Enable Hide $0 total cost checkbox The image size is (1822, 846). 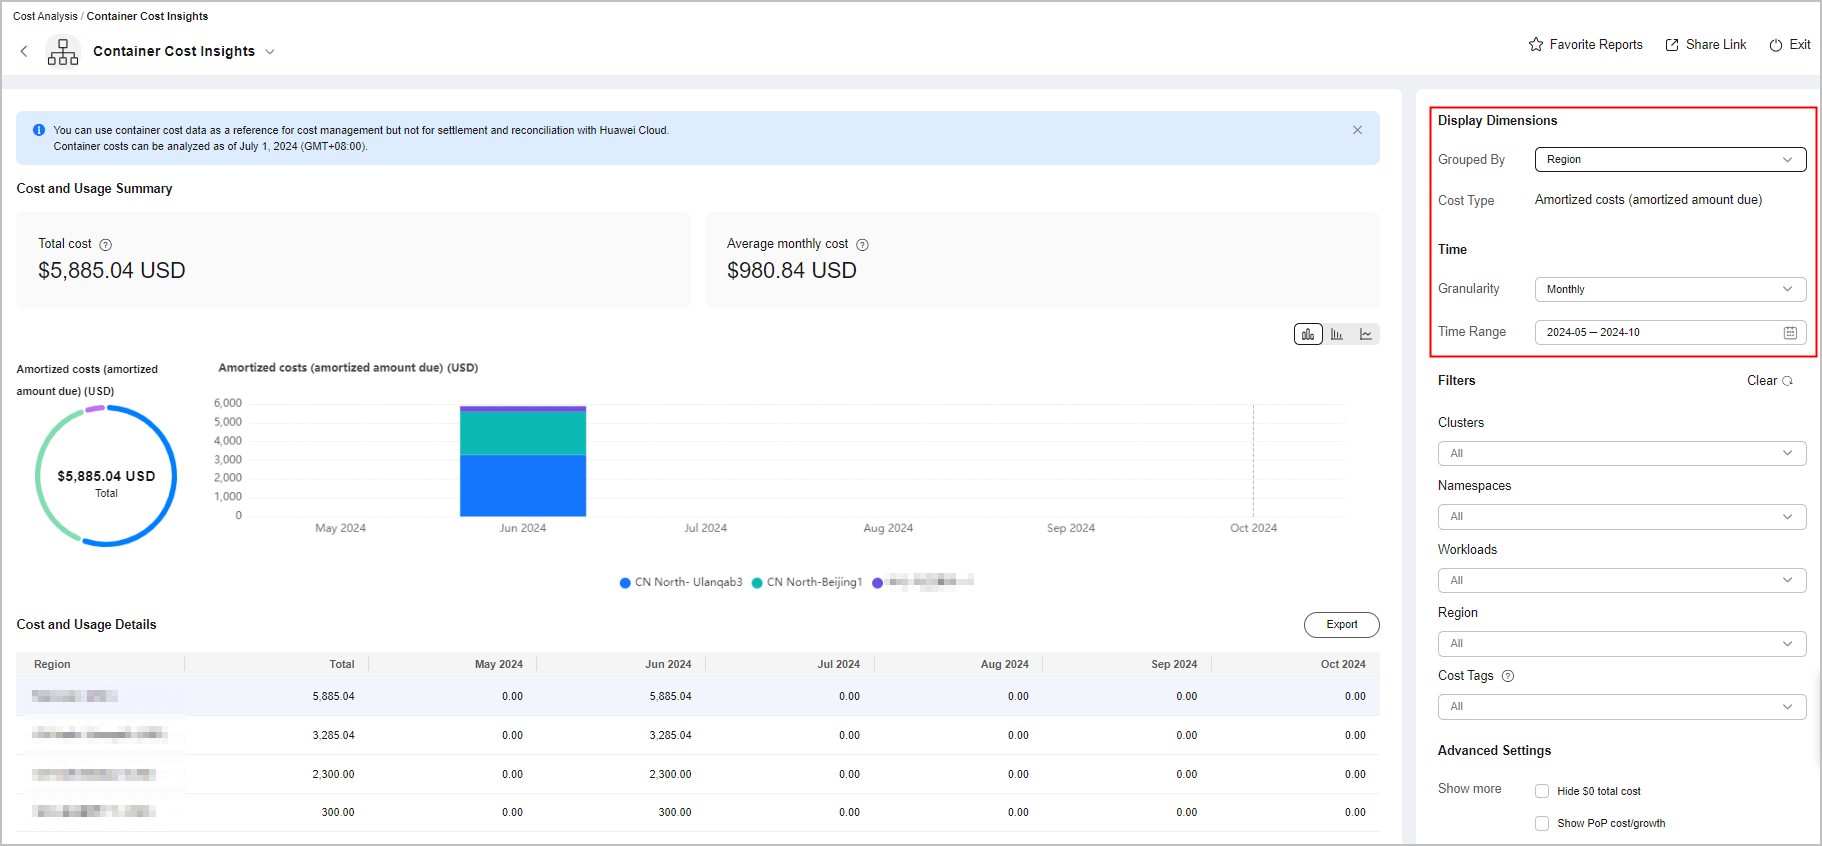[1542, 791]
